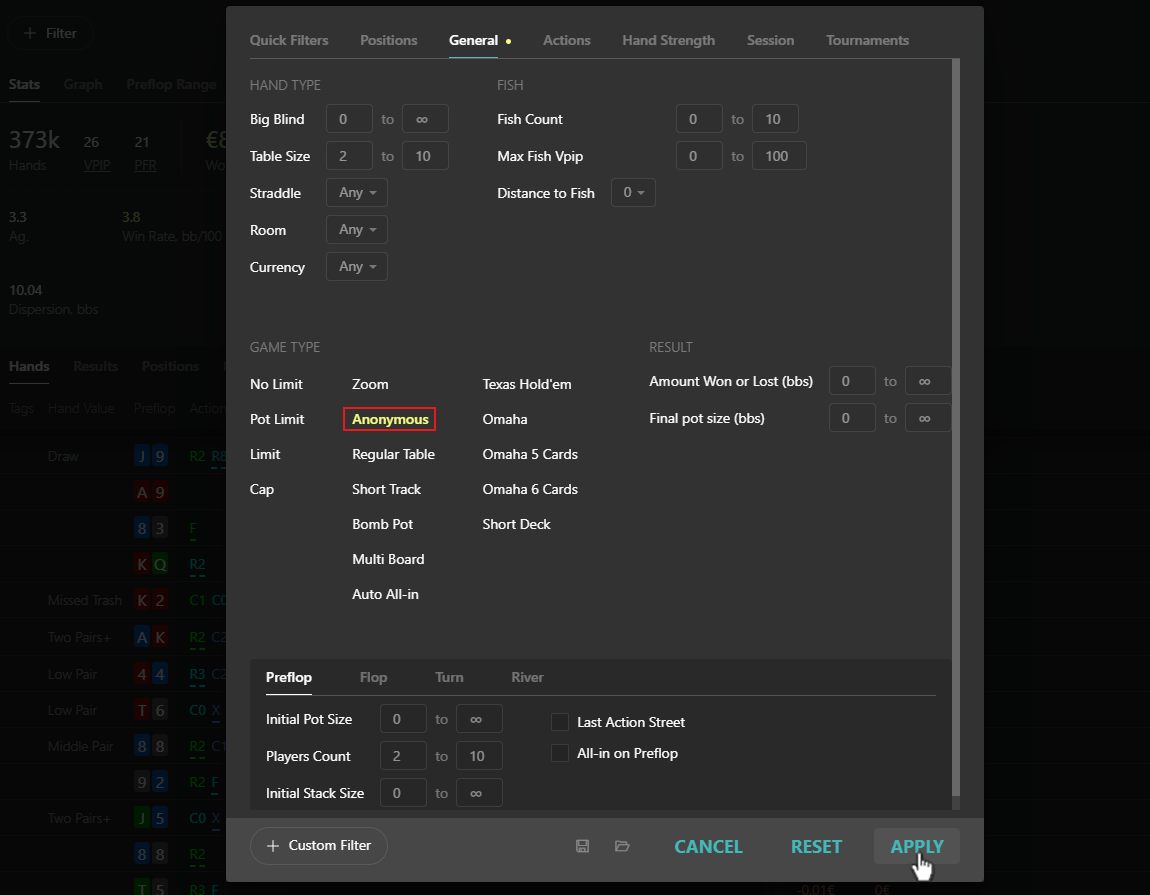
Task: Click the Big Blind minimum field
Action: click(349, 119)
